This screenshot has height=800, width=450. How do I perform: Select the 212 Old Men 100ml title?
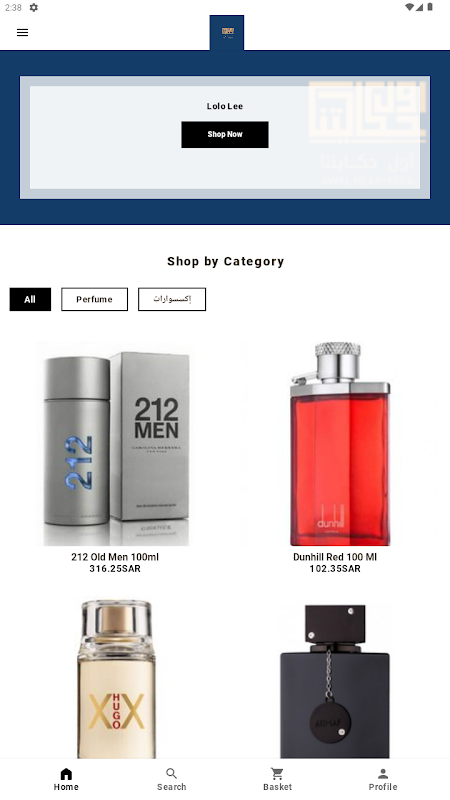(x=115, y=557)
